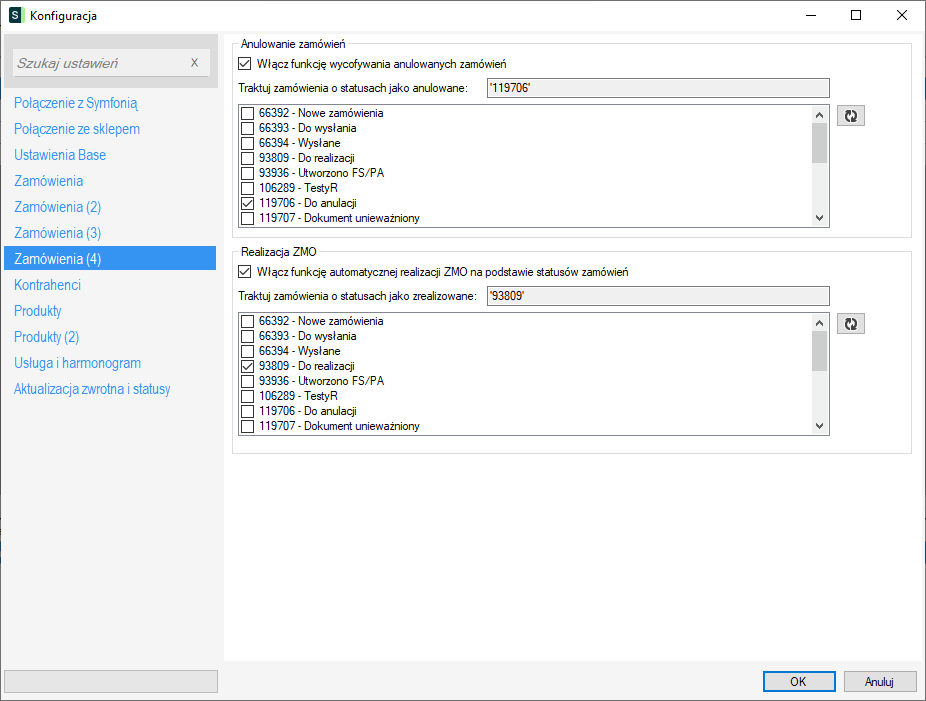Toggle automatic ZMO realization function checkbox
This screenshot has height=701, width=926.
click(x=245, y=272)
